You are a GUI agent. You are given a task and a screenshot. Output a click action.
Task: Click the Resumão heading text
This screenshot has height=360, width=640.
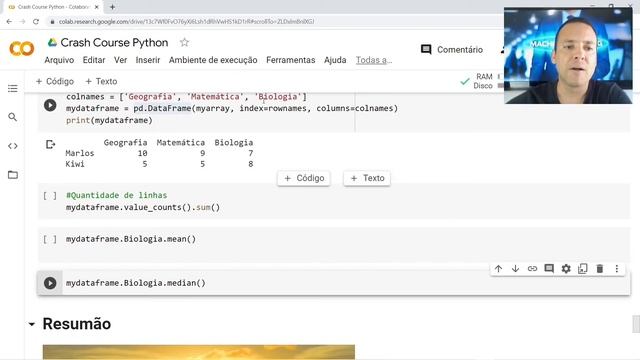[x=77, y=324]
